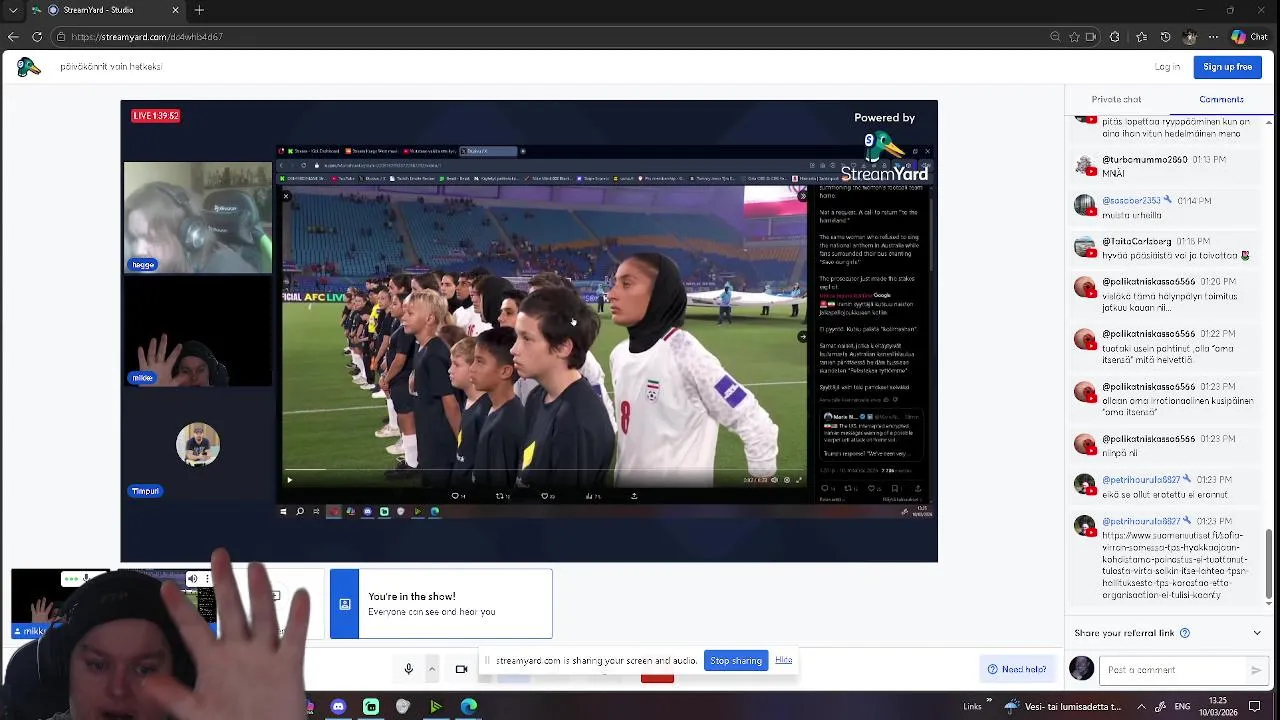
Task: Click hagge's camera thumbnail in the stream
Action: (197, 217)
